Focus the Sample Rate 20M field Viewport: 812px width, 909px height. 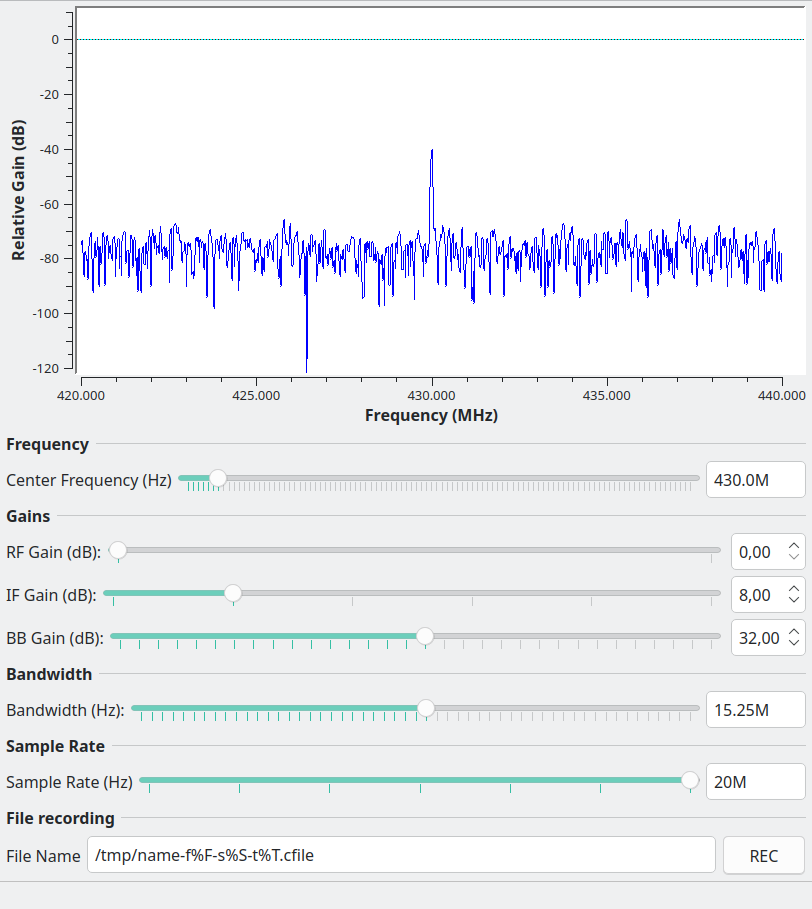756,781
